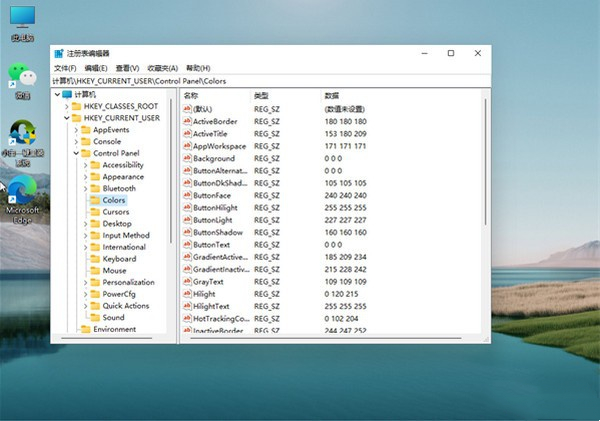Image resolution: width=600 pixels, height=421 pixels.
Task: Select the Desktop key in tree
Action: (116, 224)
